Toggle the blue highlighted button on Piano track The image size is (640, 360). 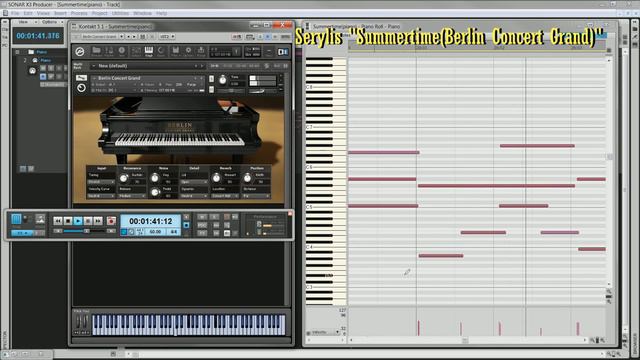pos(43,76)
